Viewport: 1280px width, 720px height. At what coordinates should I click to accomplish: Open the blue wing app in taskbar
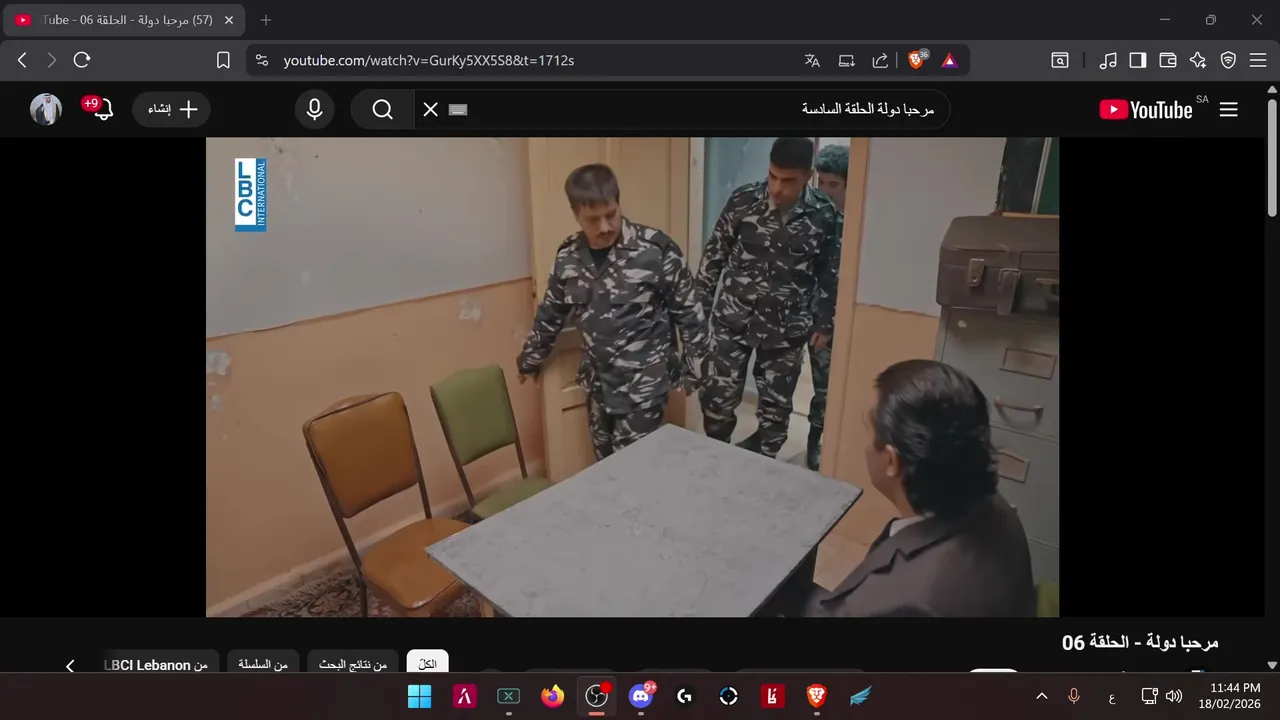861,696
